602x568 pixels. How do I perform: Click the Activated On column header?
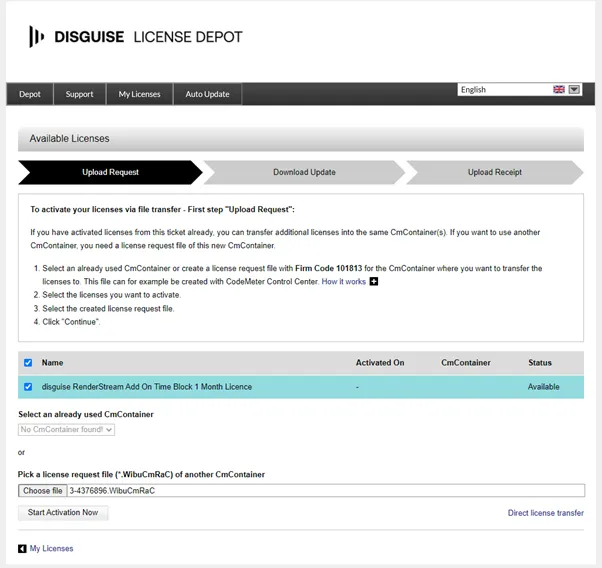380,363
